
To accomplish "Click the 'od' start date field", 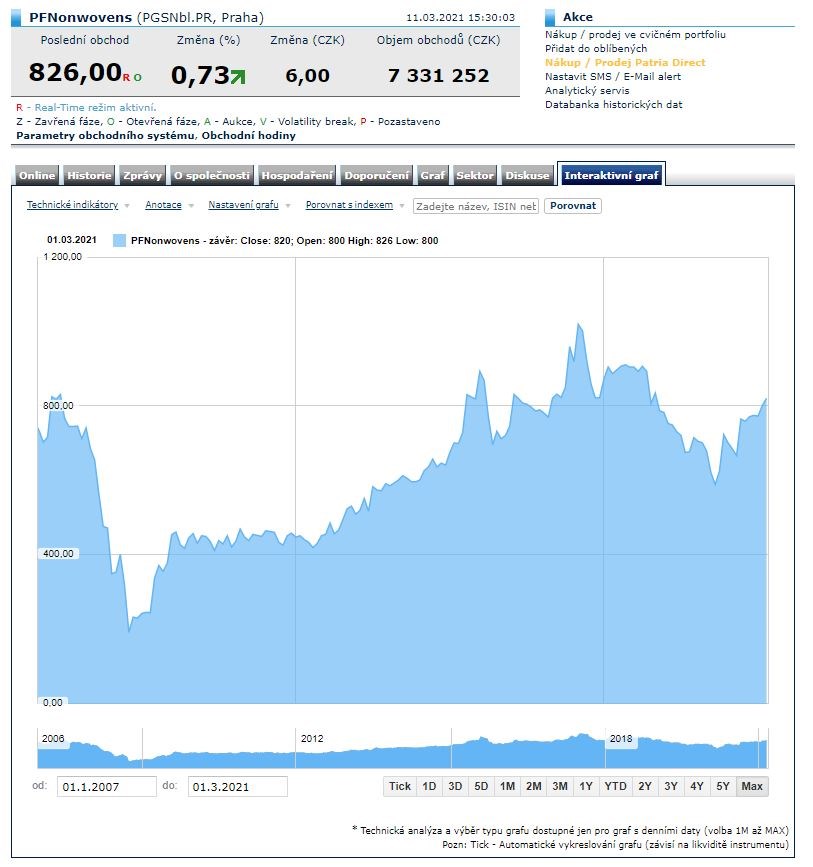I will [x=106, y=787].
